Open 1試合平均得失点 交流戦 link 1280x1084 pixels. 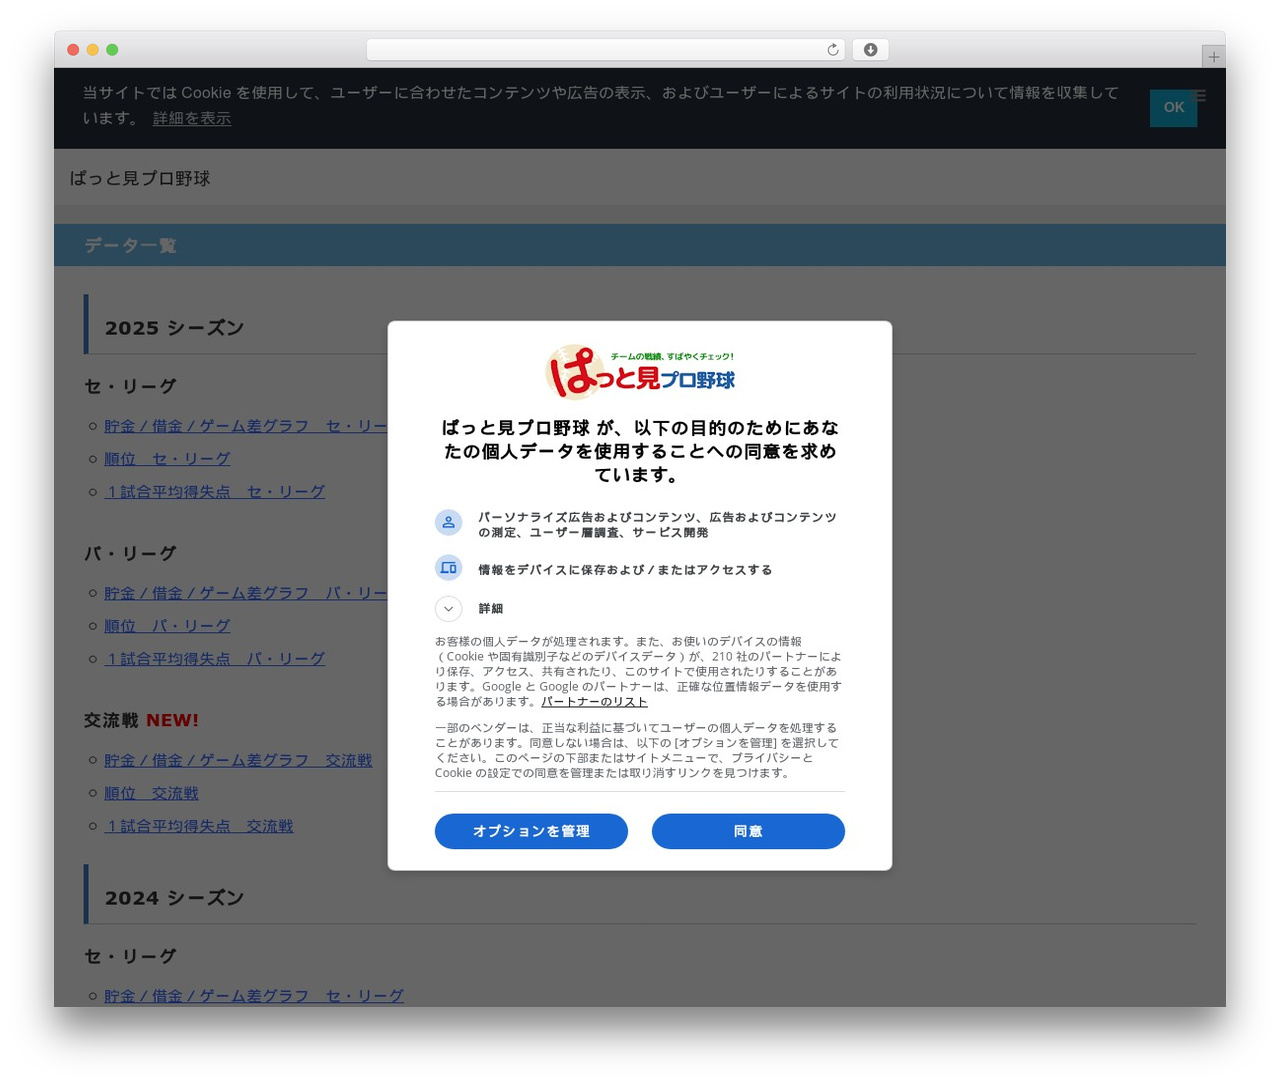[x=199, y=827]
